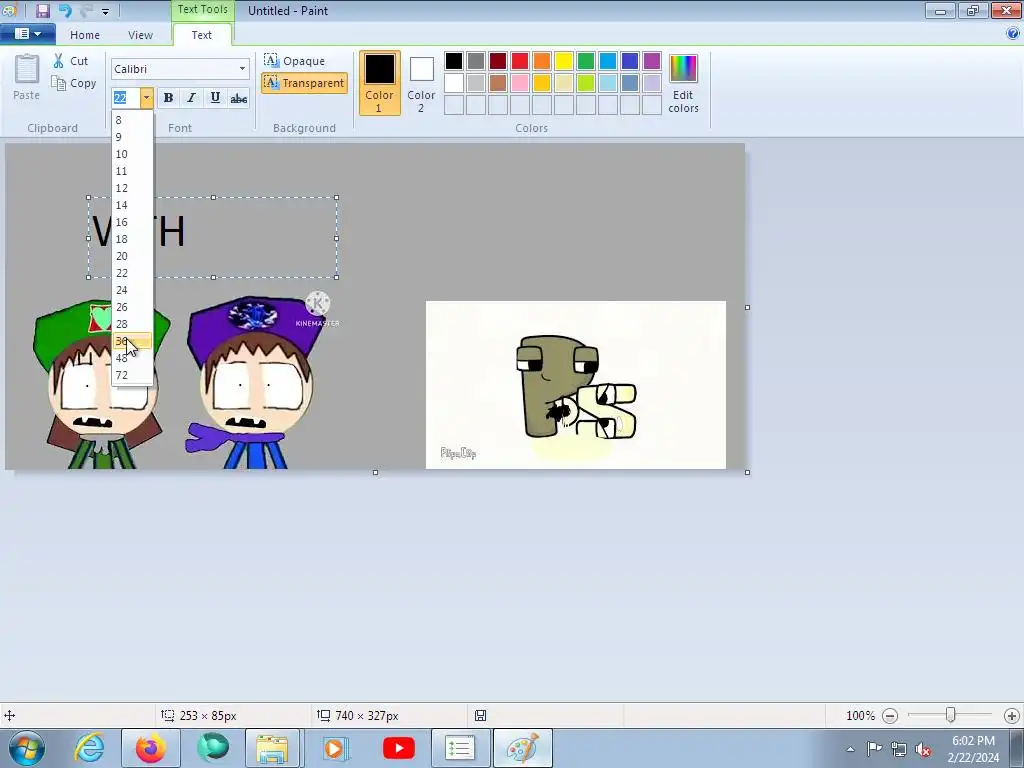Choose font size 26 from list

133,307
